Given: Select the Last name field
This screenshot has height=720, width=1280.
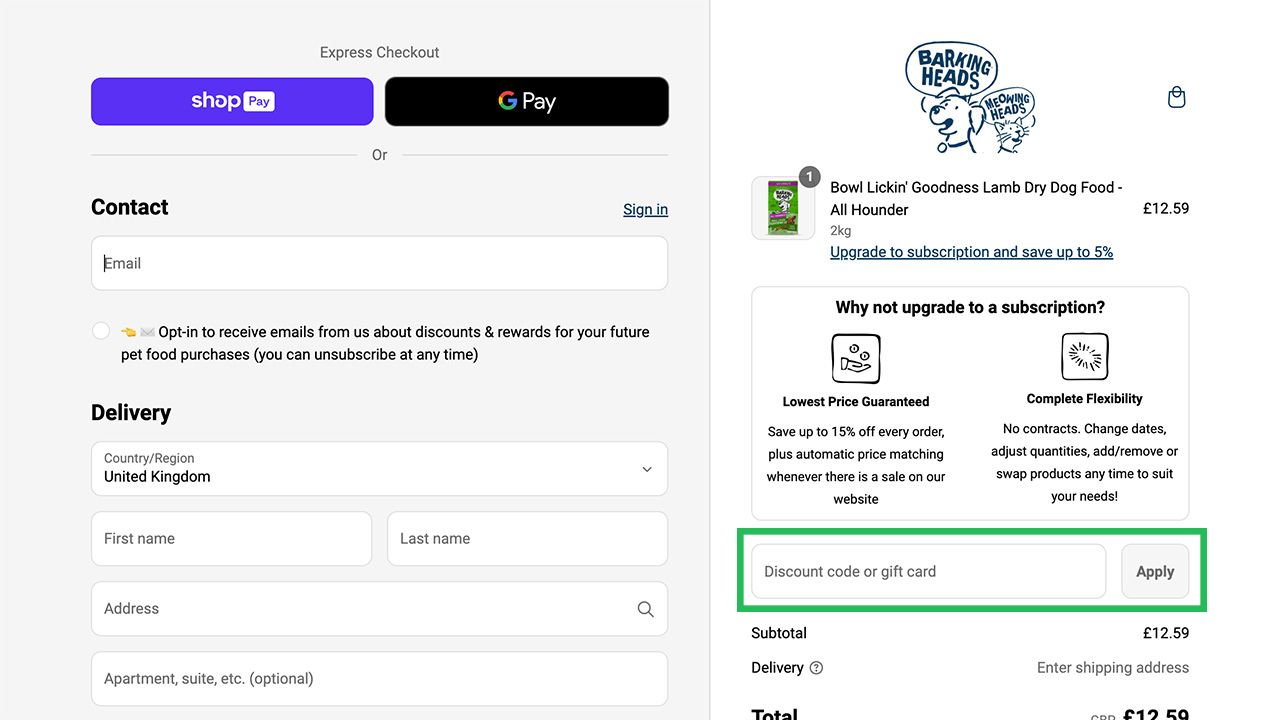Looking at the screenshot, I should (527, 539).
